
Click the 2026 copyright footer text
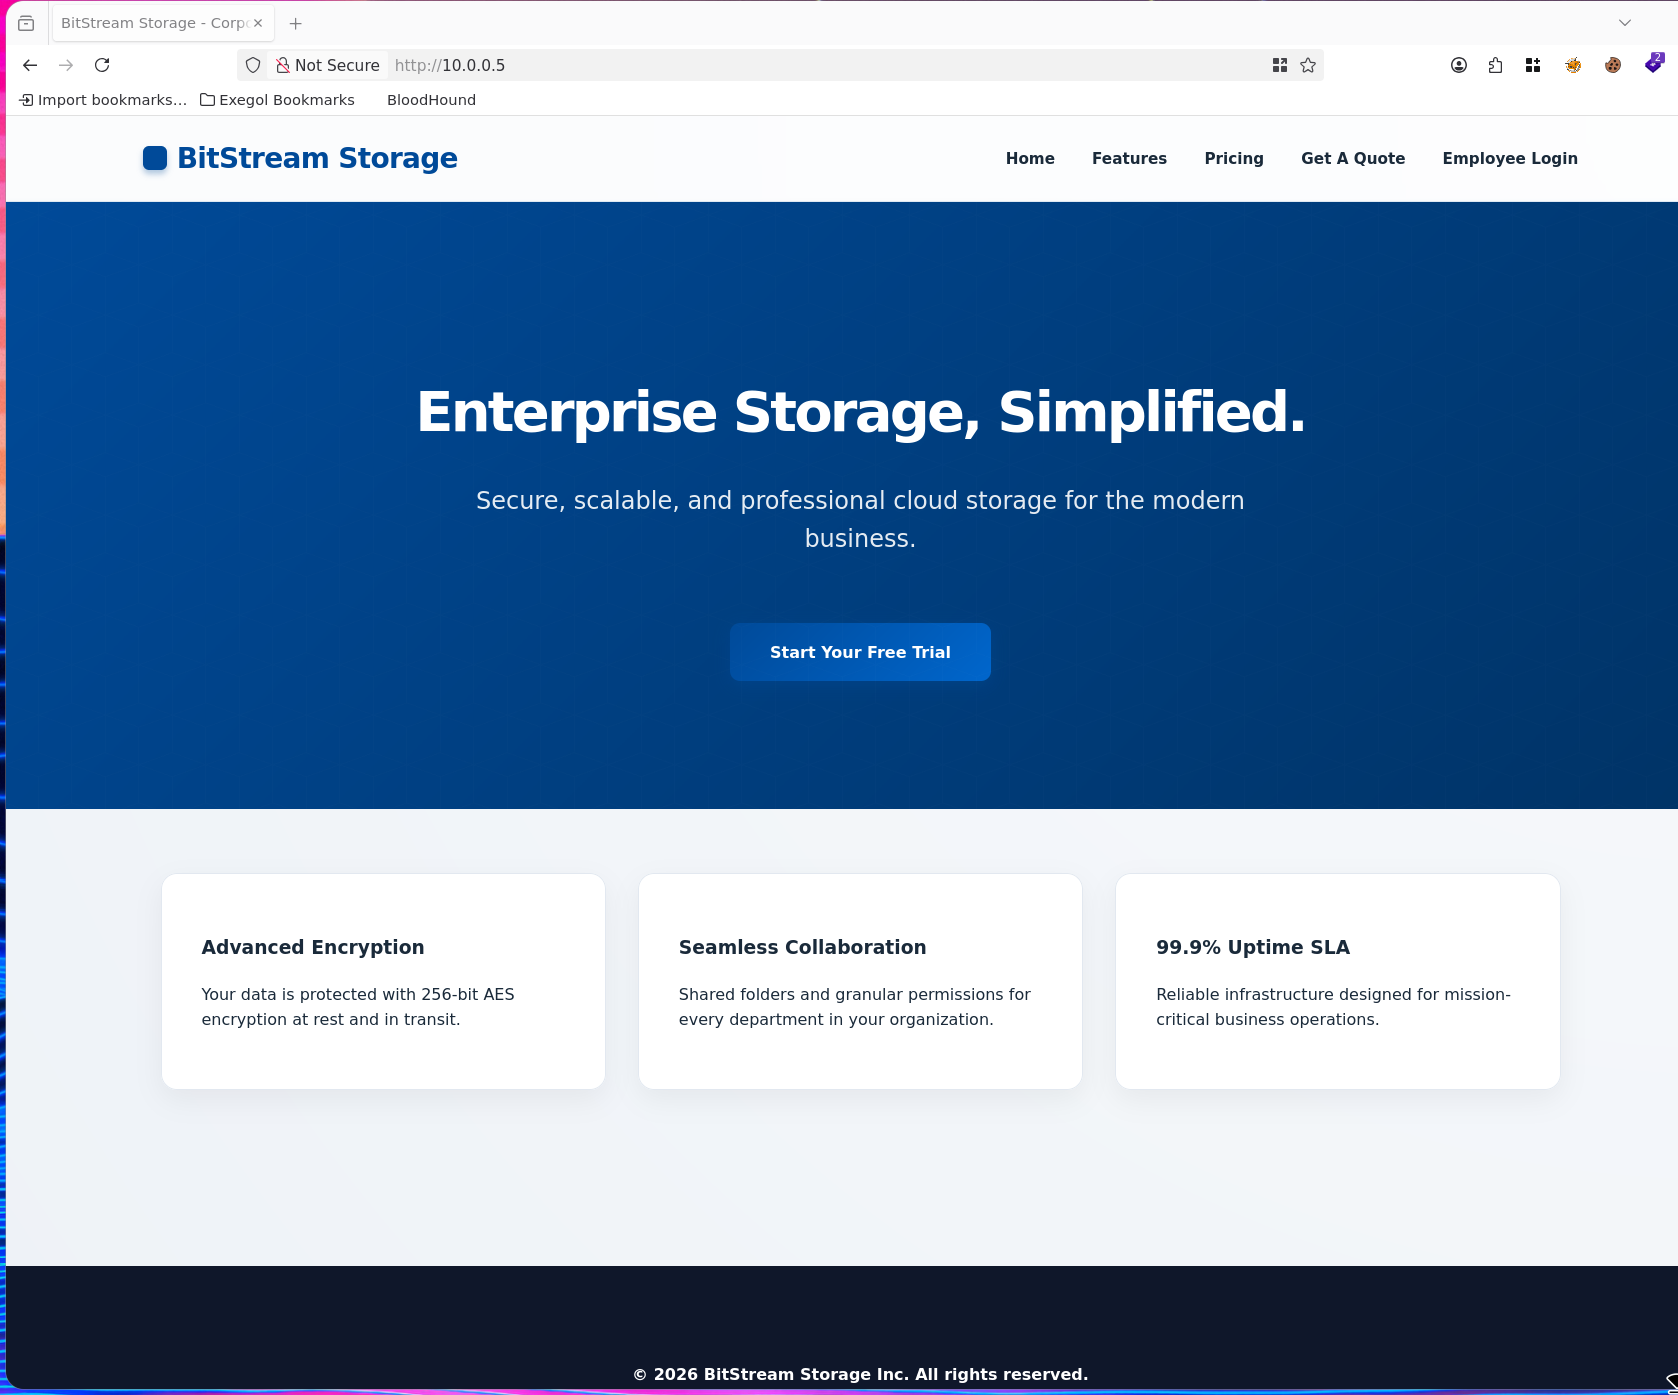pos(860,1374)
